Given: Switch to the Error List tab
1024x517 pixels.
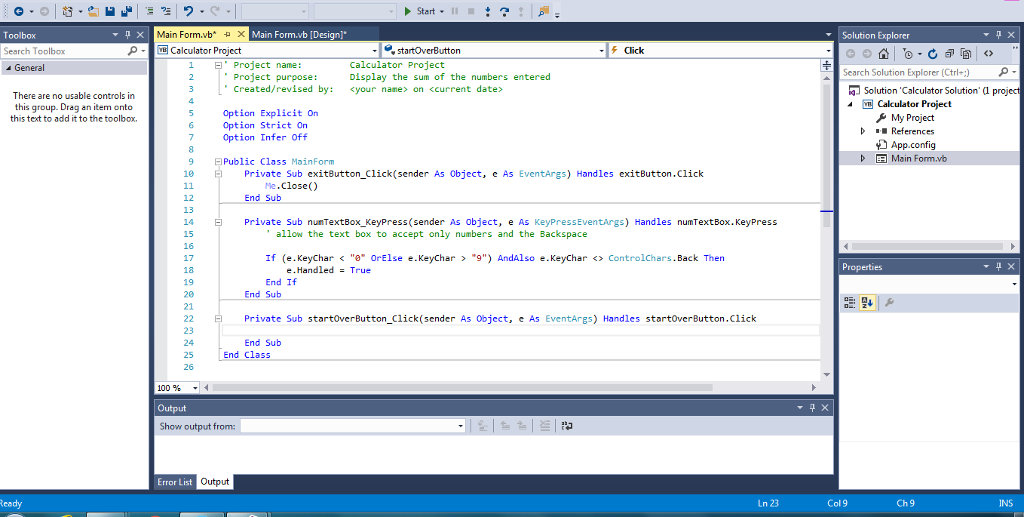Looking at the screenshot, I should pos(175,482).
